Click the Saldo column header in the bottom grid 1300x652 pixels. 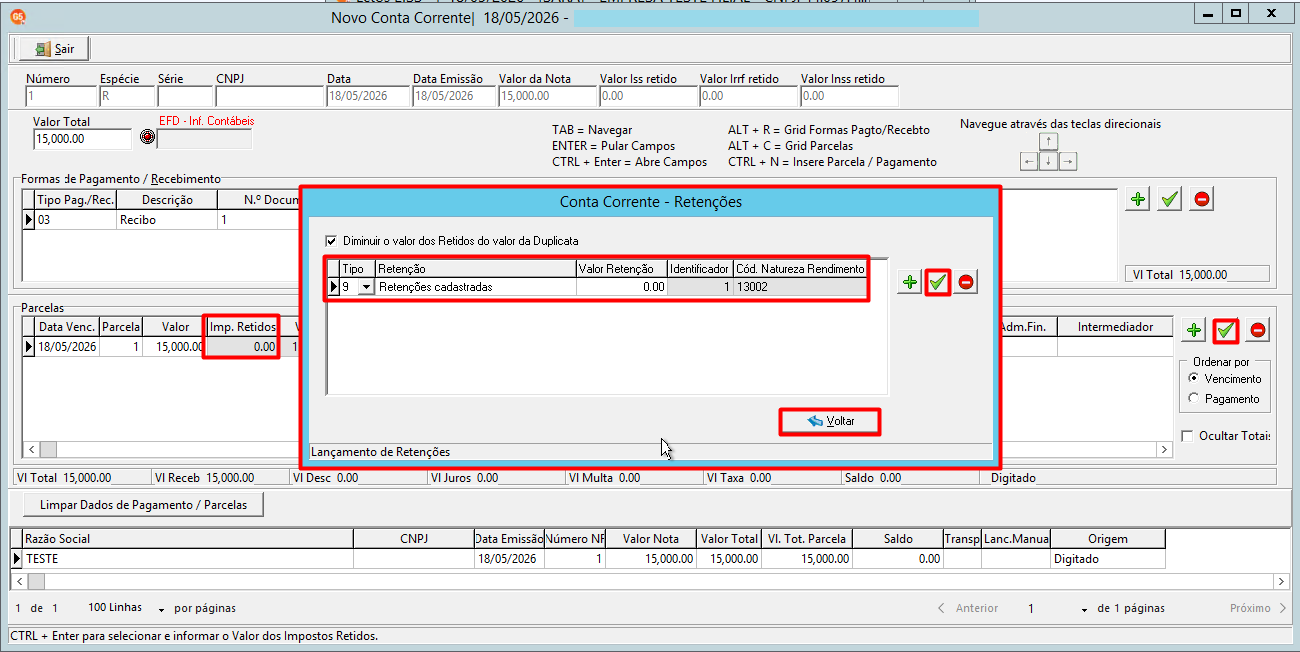(898, 539)
